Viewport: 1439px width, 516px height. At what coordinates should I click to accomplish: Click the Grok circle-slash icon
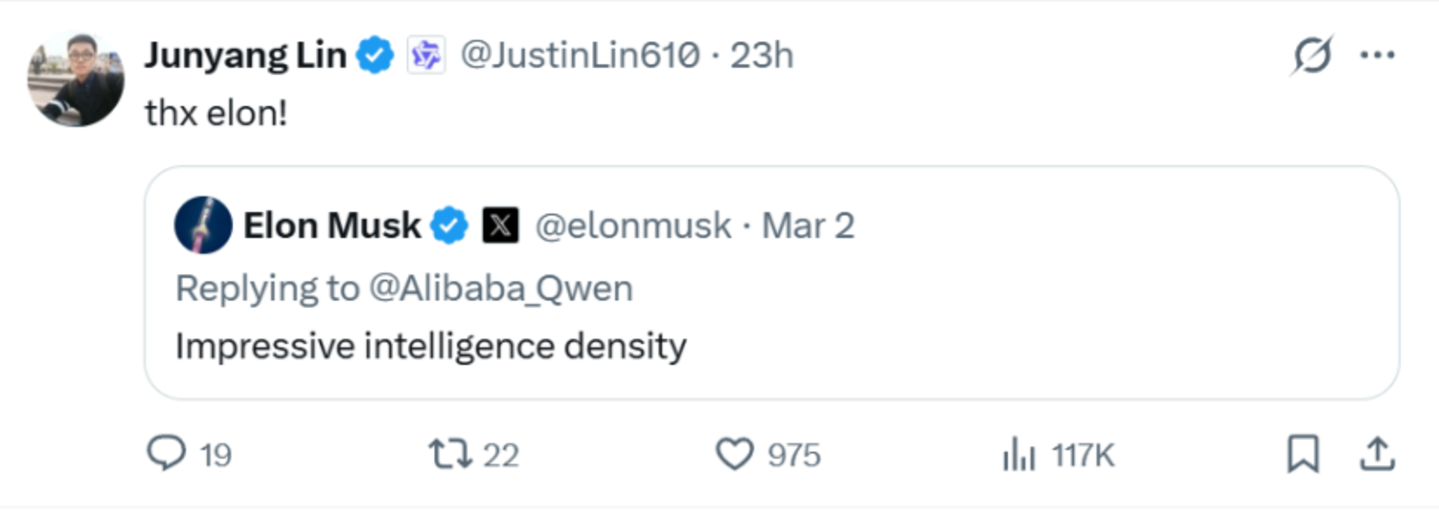[x=1311, y=56]
